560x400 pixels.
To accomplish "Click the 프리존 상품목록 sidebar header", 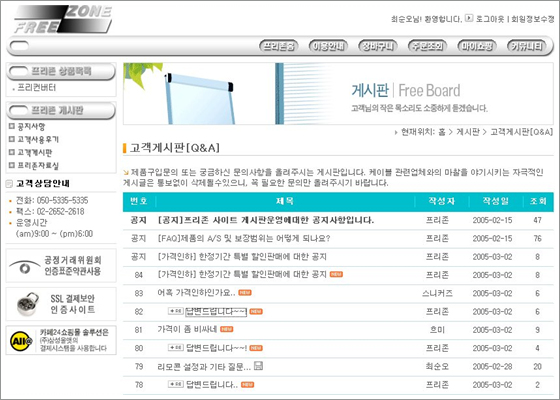I will (61, 71).
